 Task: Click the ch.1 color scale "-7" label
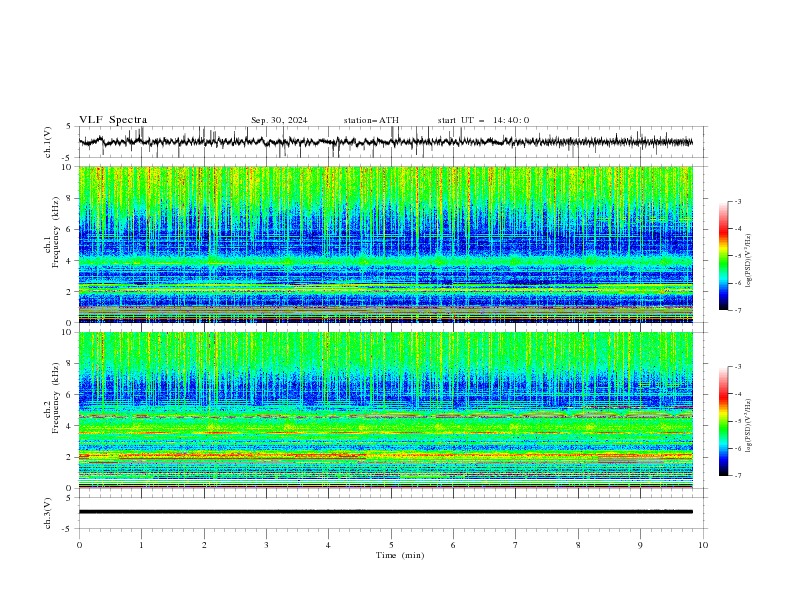(737, 310)
